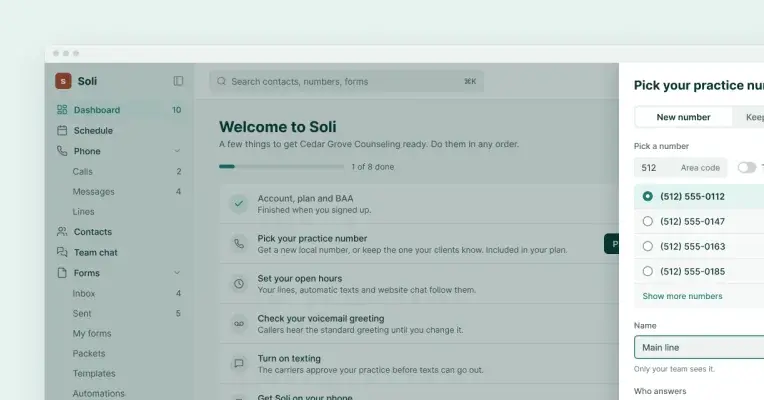Open the Account, plan and BAA step
Screen dimensions: 764x400
pyautogui.click(x=419, y=204)
